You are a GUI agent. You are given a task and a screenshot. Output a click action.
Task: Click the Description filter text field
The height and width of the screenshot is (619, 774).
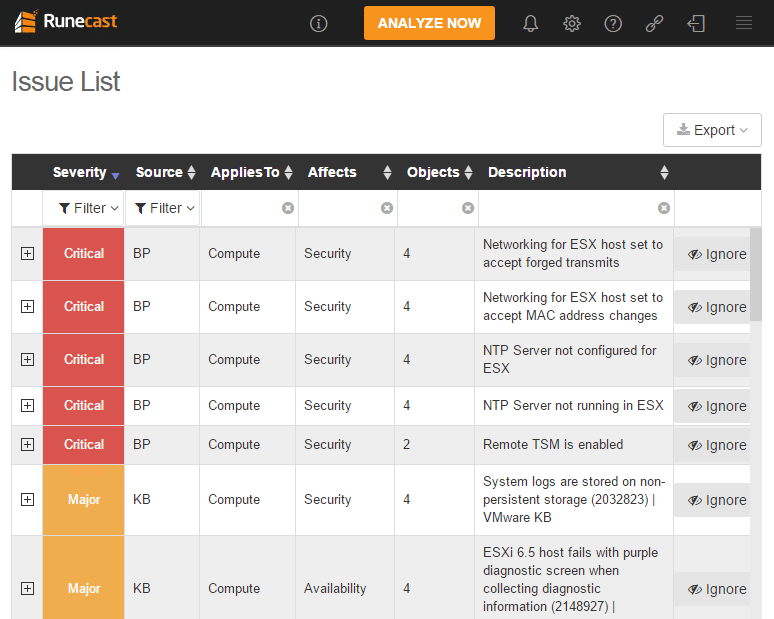[x=567, y=208]
